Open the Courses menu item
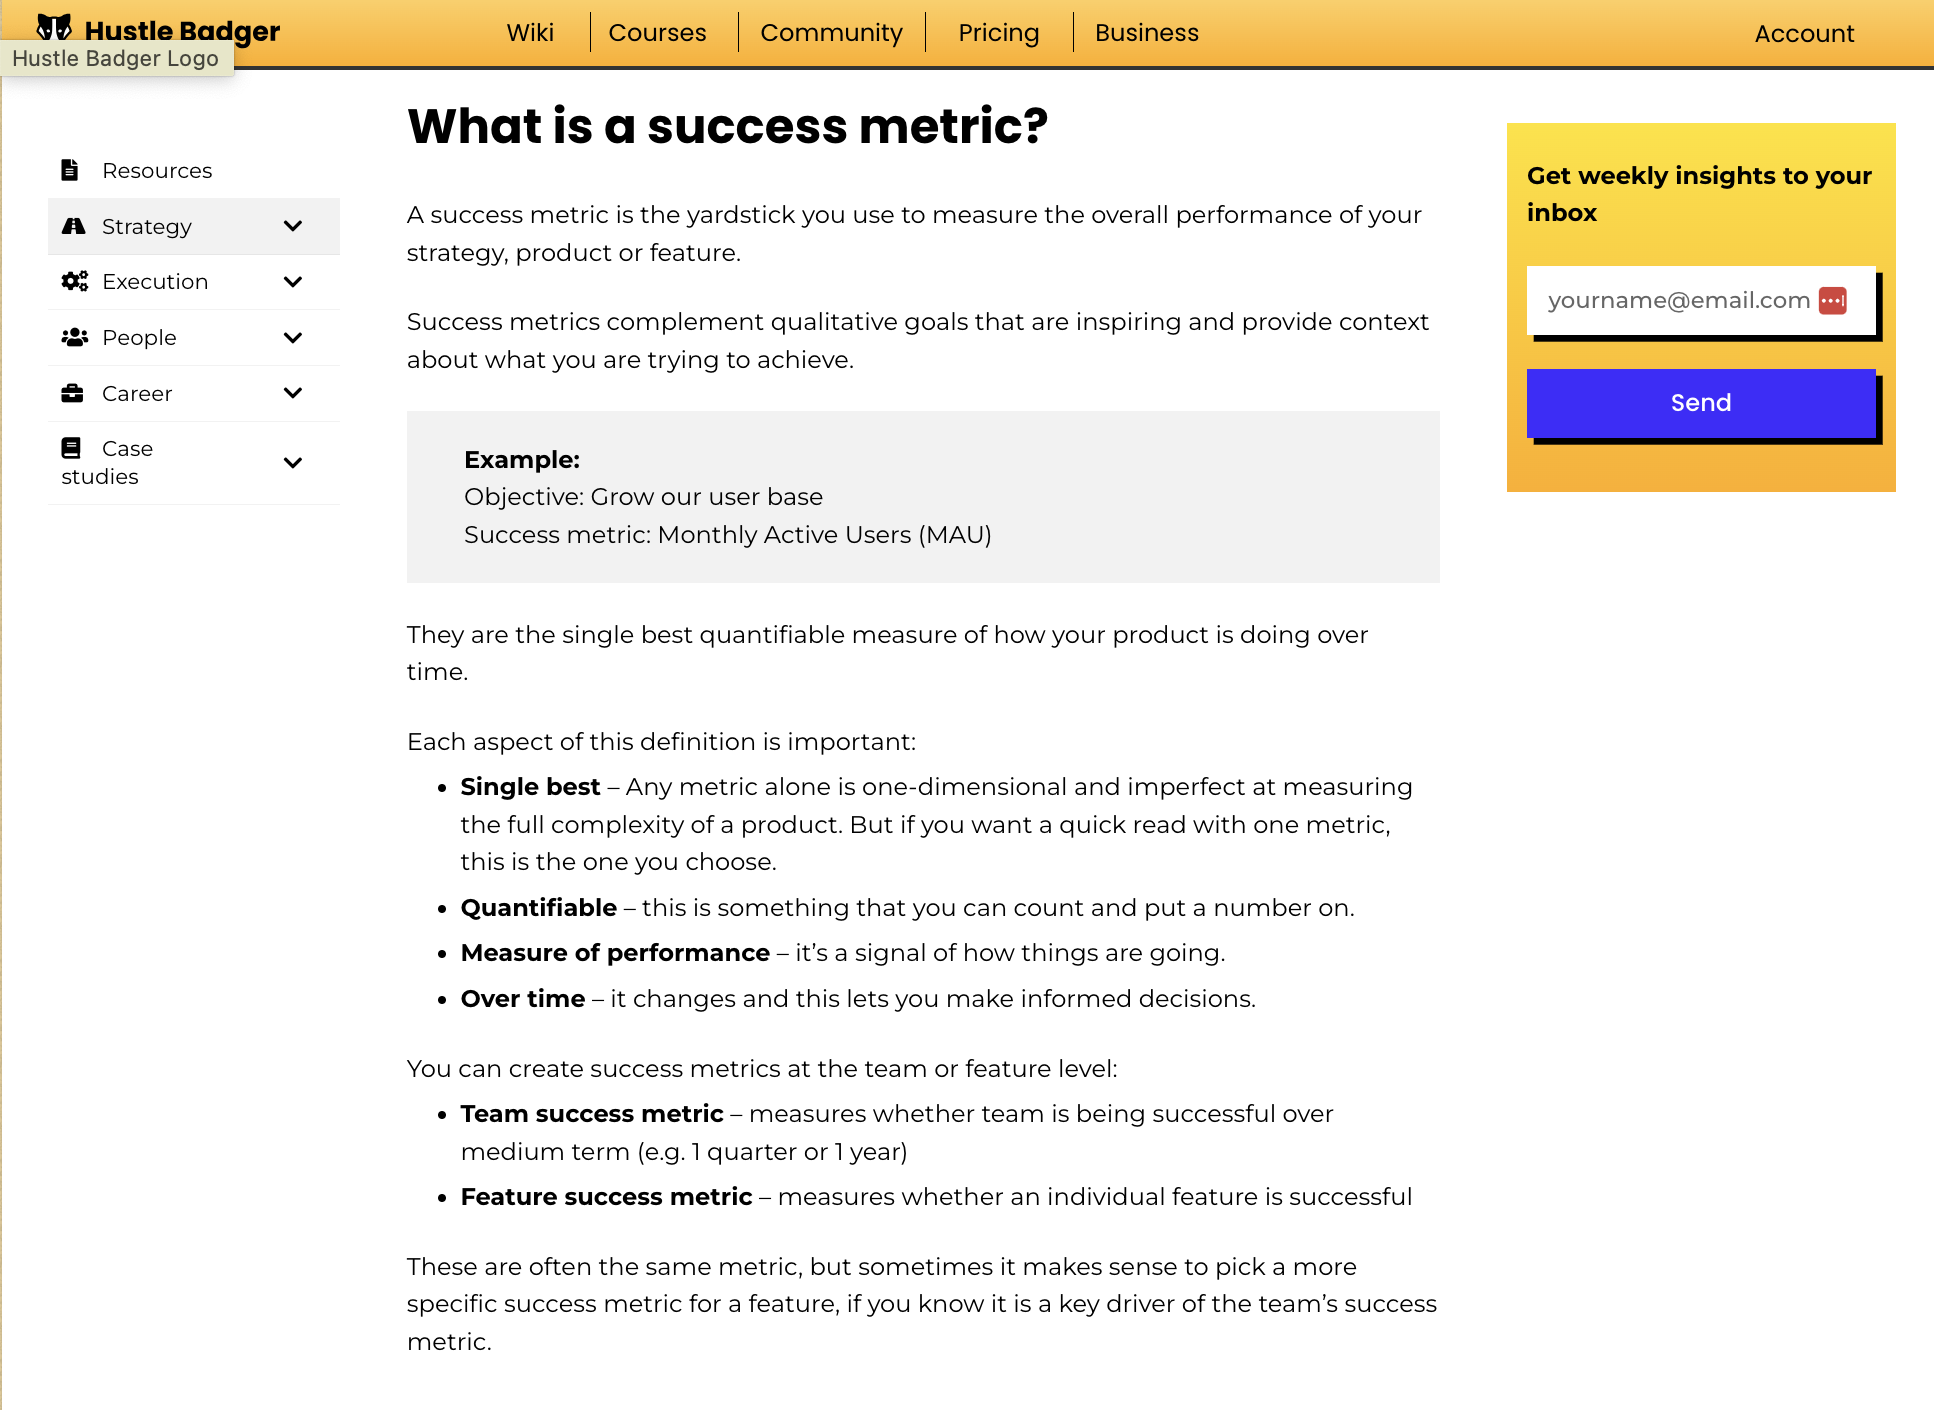This screenshot has width=1934, height=1410. (657, 33)
